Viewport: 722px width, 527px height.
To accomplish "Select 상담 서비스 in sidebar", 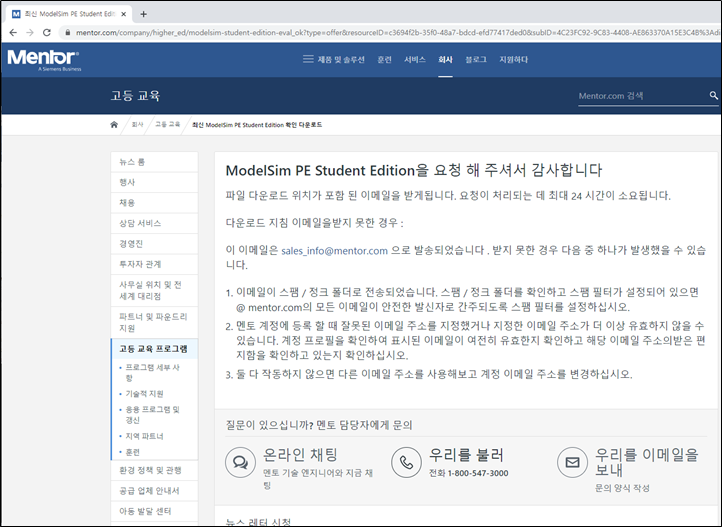I will click(x=154, y=223).
